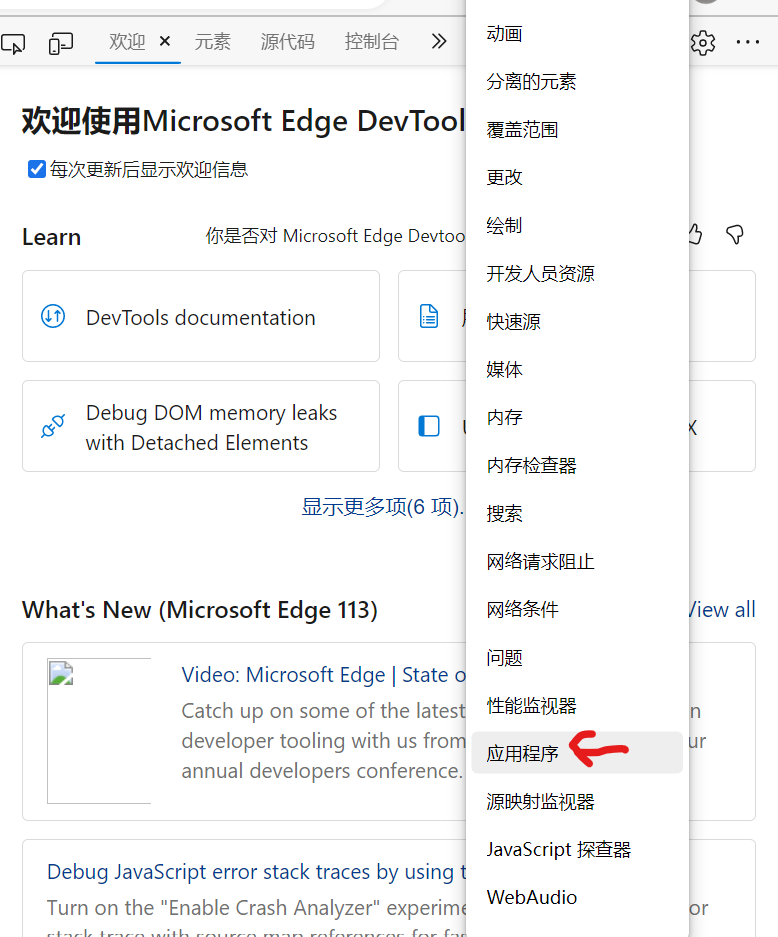Image resolution: width=778 pixels, height=937 pixels.
Task: Open the hidden tabs chevron (»)
Action: tap(438, 43)
